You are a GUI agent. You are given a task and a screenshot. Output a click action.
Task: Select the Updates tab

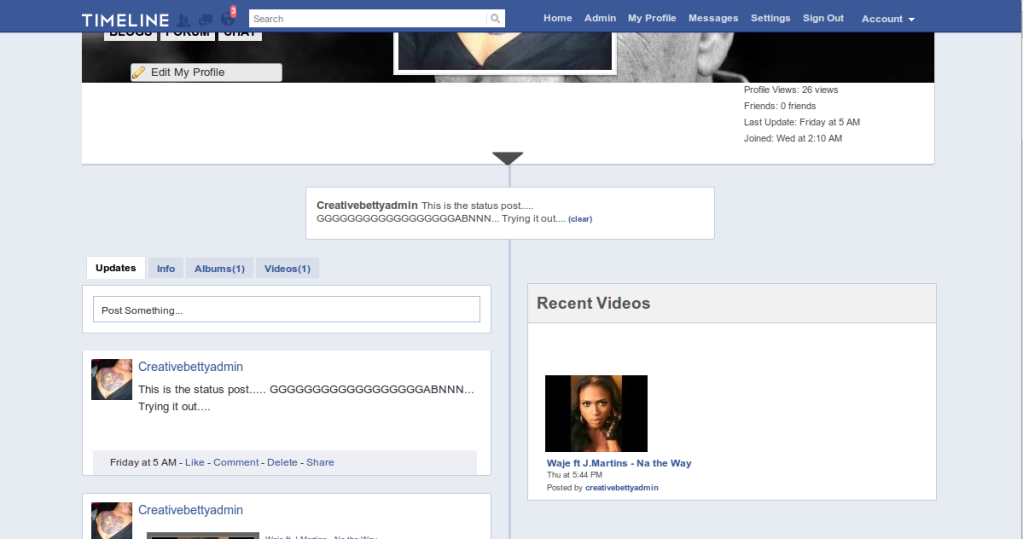coord(115,268)
